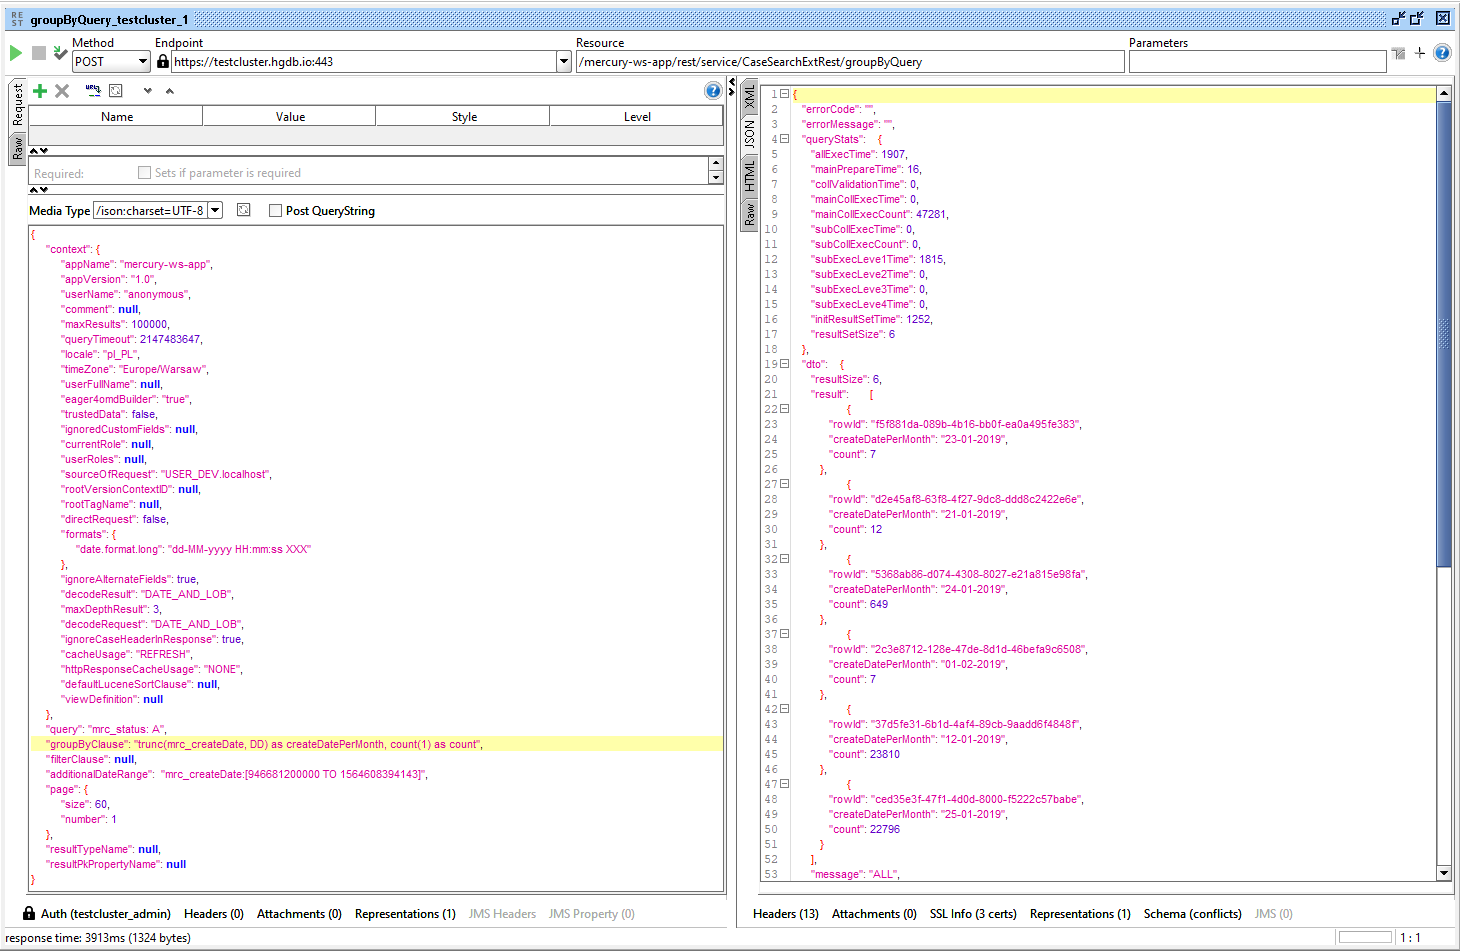Toggle the 'Sets if parameter is required' checkbox
Image resolution: width=1460 pixels, height=951 pixels.
click(x=144, y=173)
